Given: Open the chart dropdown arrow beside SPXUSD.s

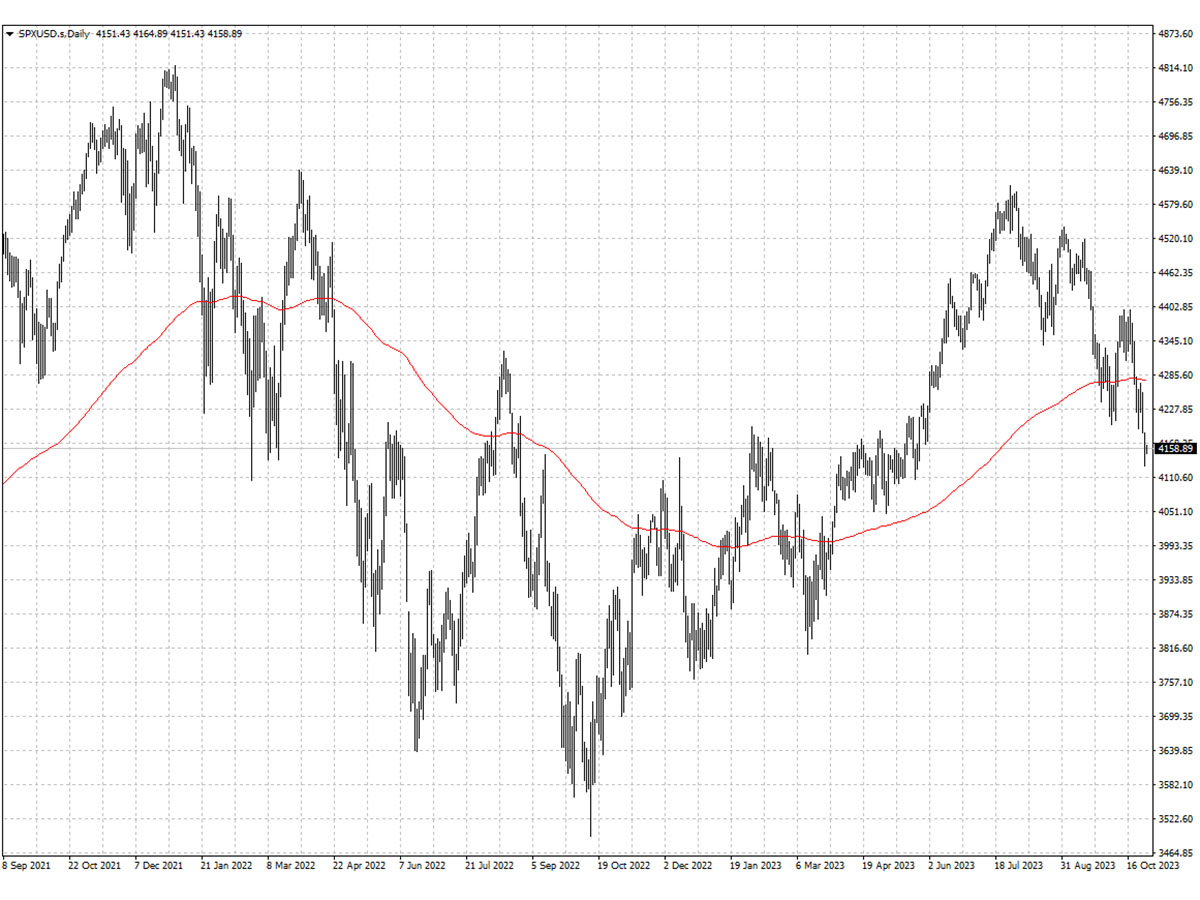Looking at the screenshot, I should [x=10, y=33].
